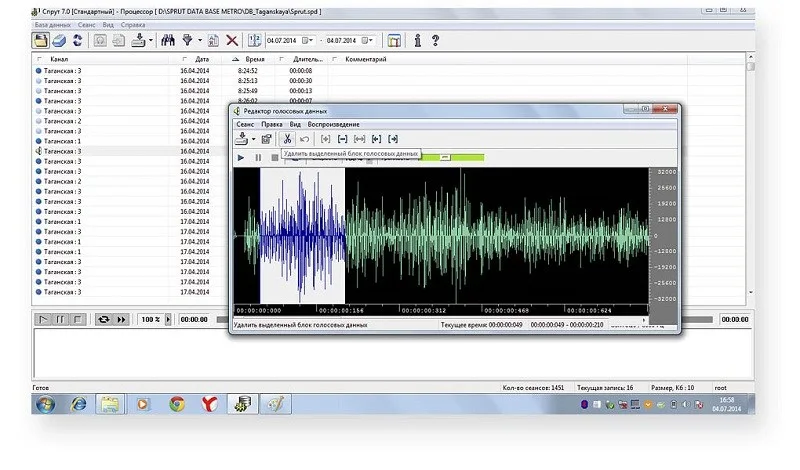This screenshot has height=470, width=800.
Task: Toggle the checkbox in Канал column header
Action: (x=39, y=59)
